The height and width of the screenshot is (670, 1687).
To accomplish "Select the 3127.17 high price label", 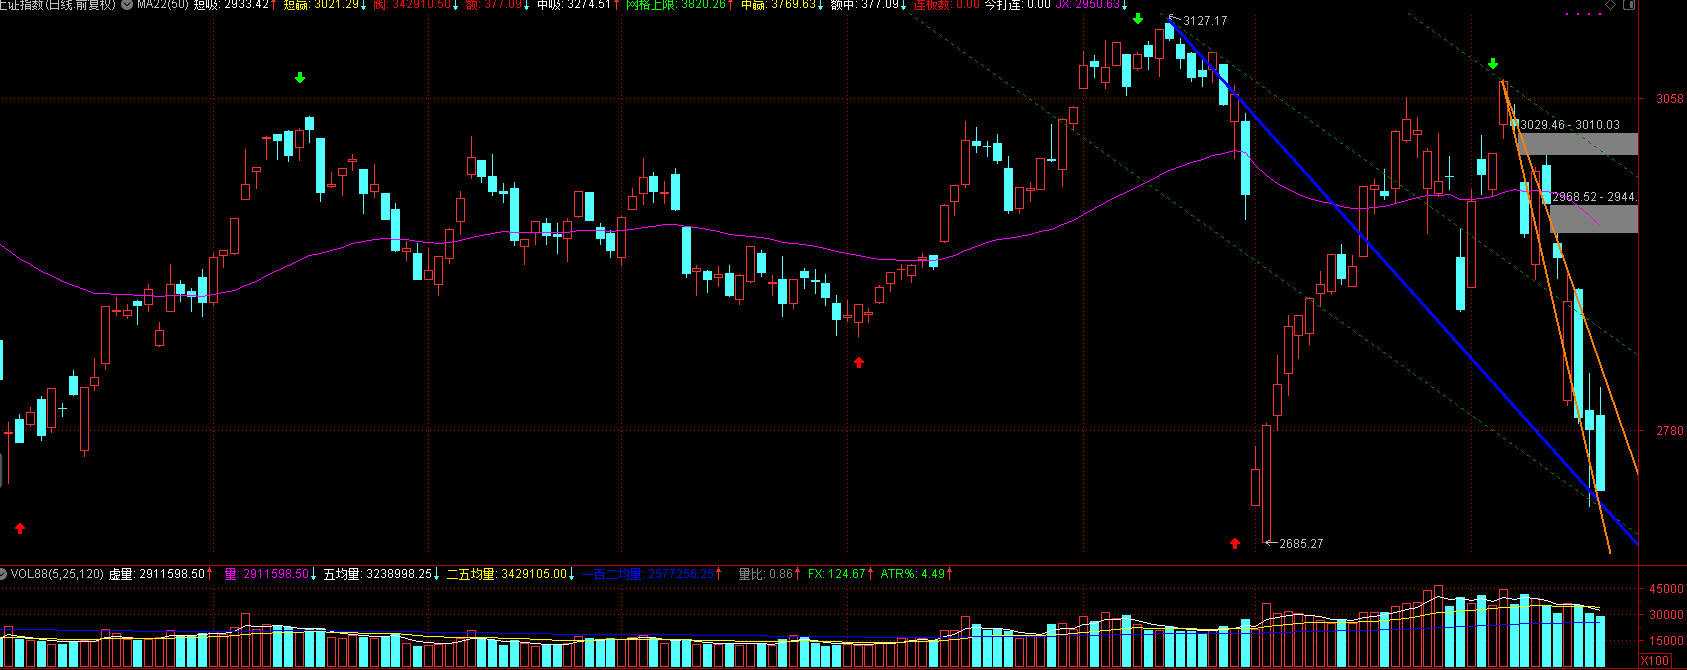I will (1204, 21).
